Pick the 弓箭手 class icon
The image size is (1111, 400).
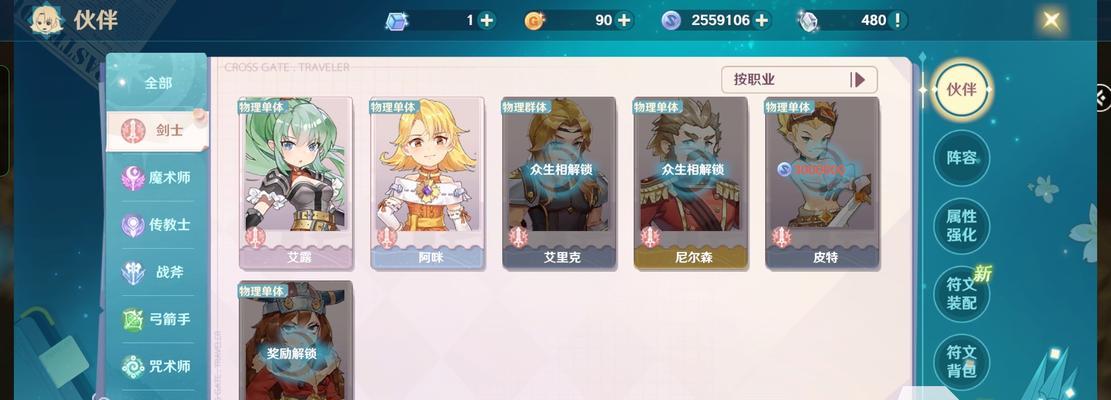(134, 319)
